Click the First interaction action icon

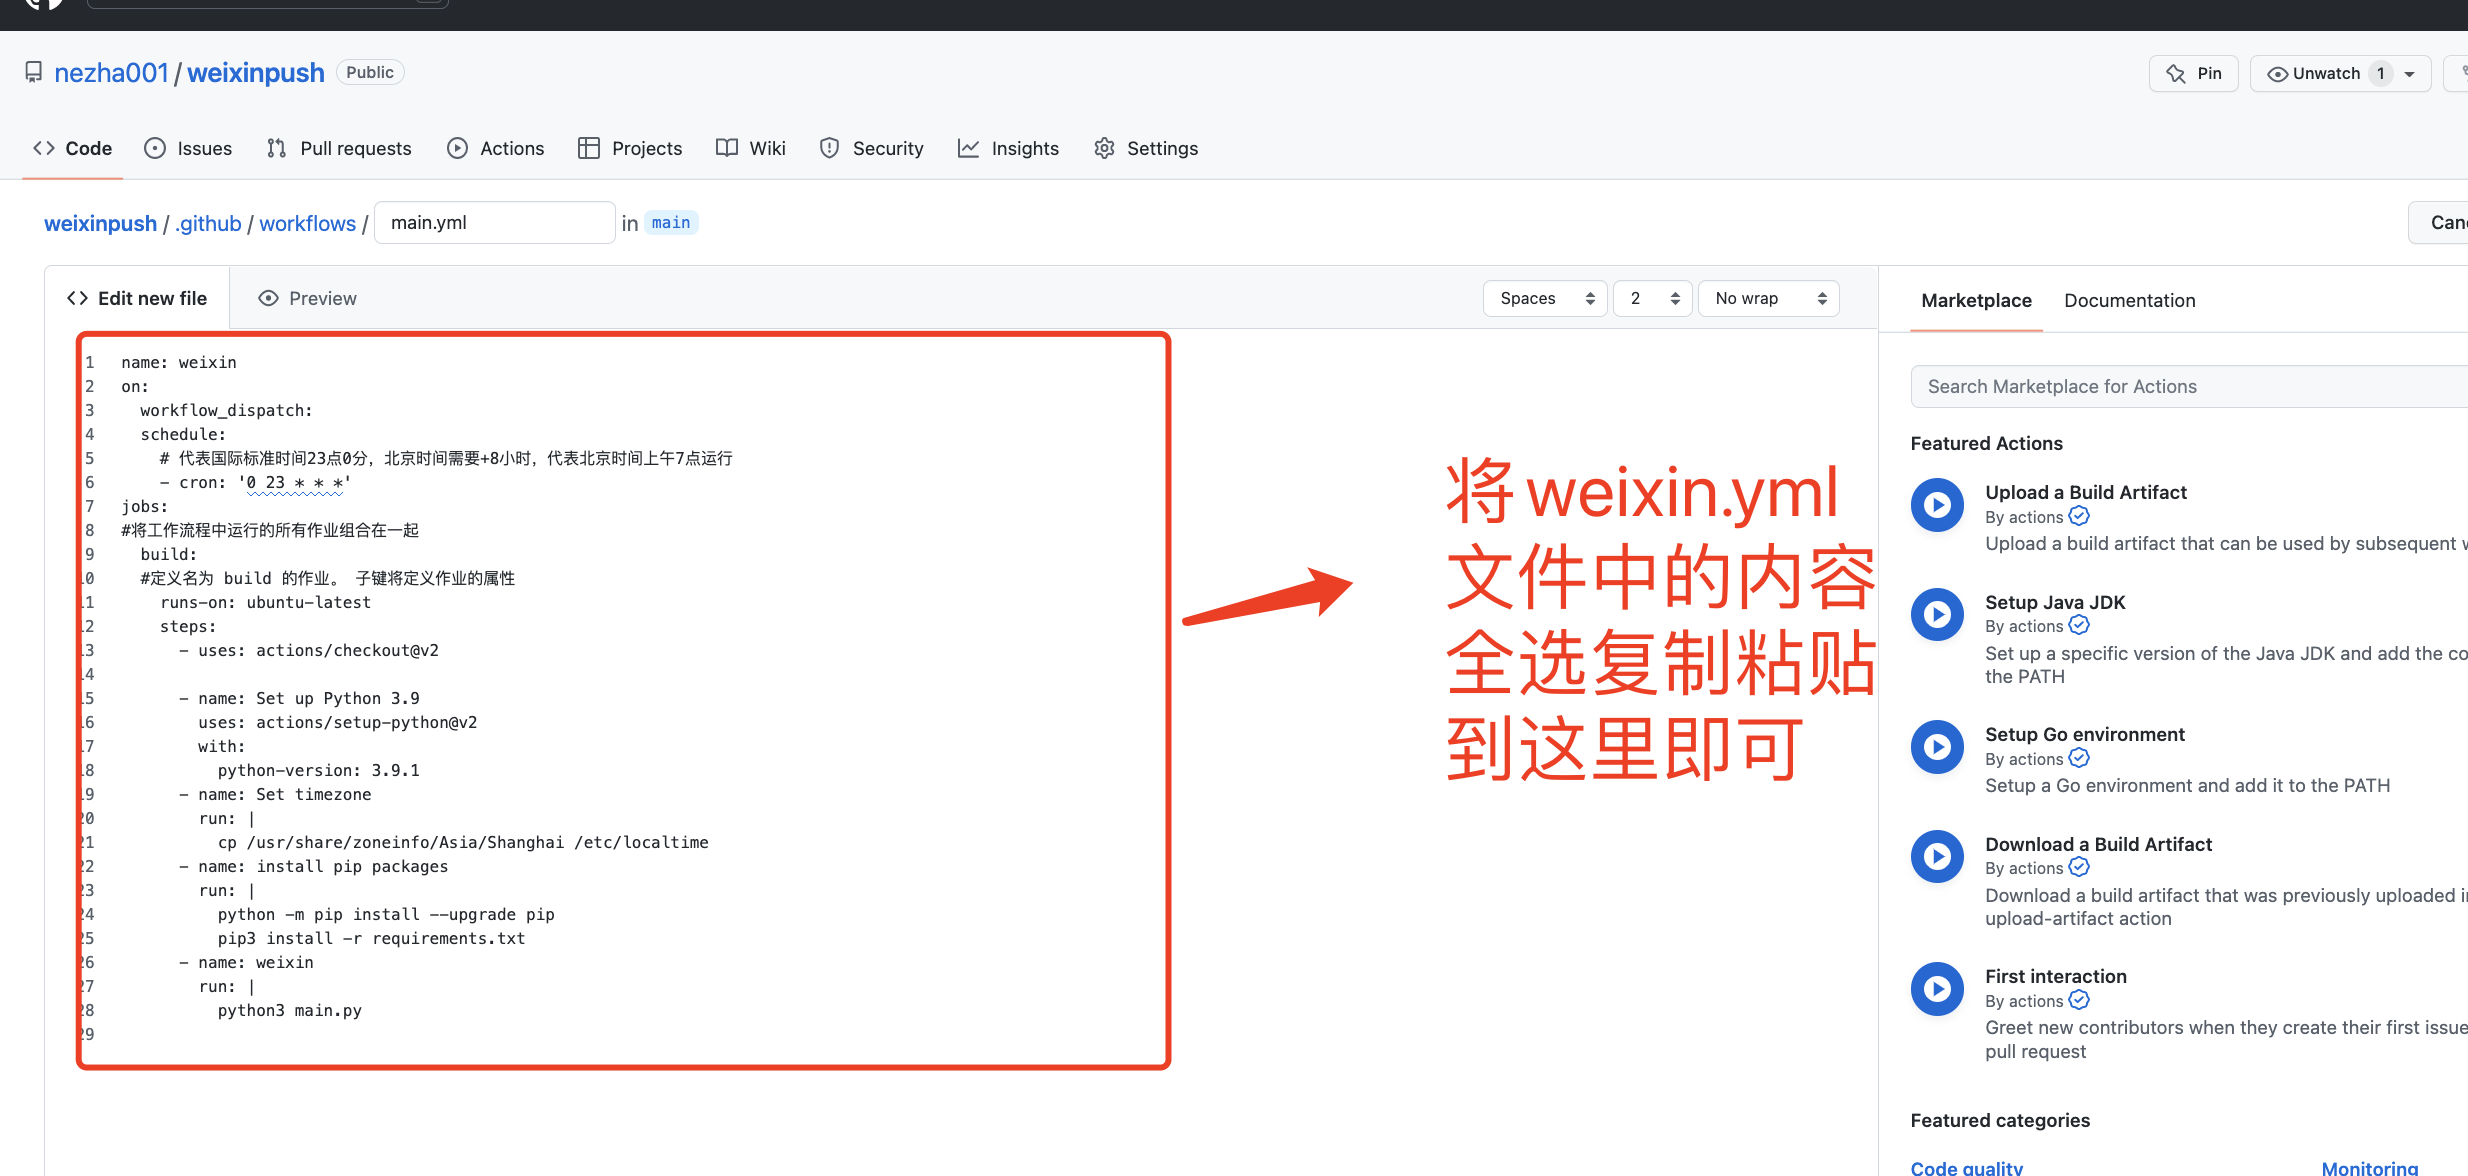(x=1937, y=989)
